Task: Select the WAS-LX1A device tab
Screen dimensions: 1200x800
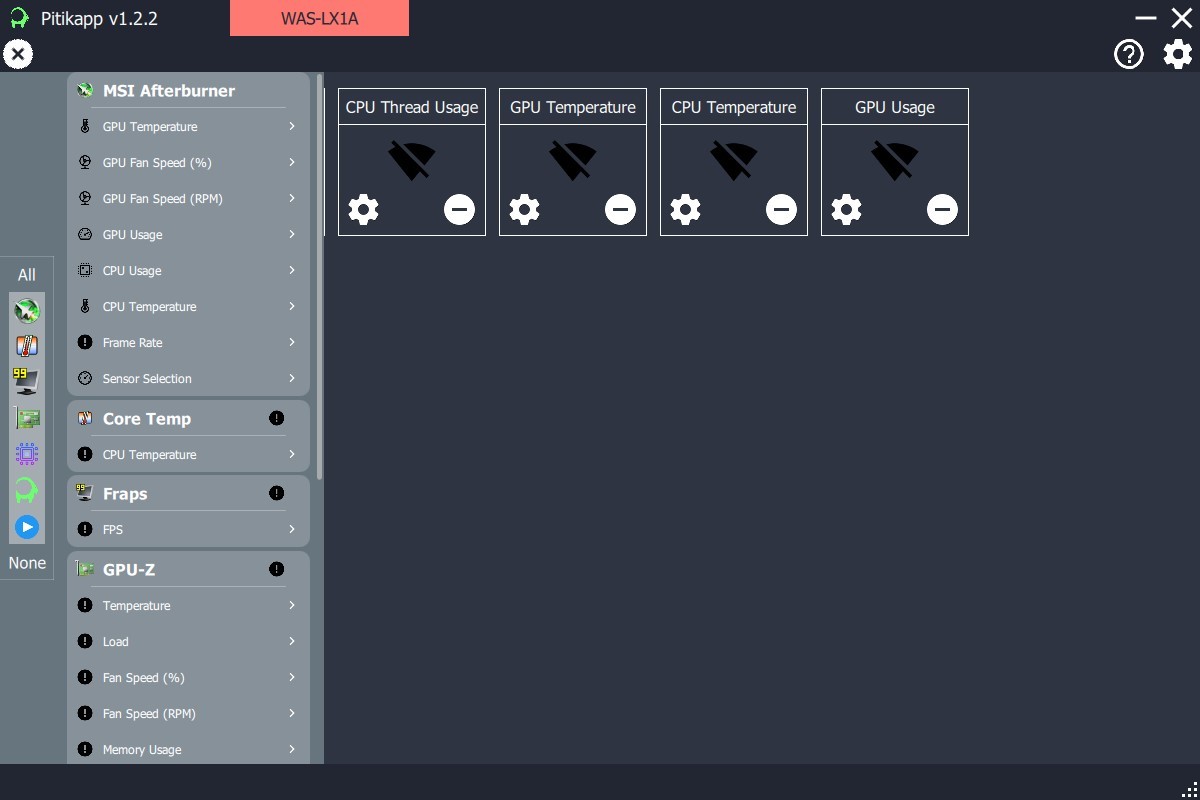Action: coord(319,18)
